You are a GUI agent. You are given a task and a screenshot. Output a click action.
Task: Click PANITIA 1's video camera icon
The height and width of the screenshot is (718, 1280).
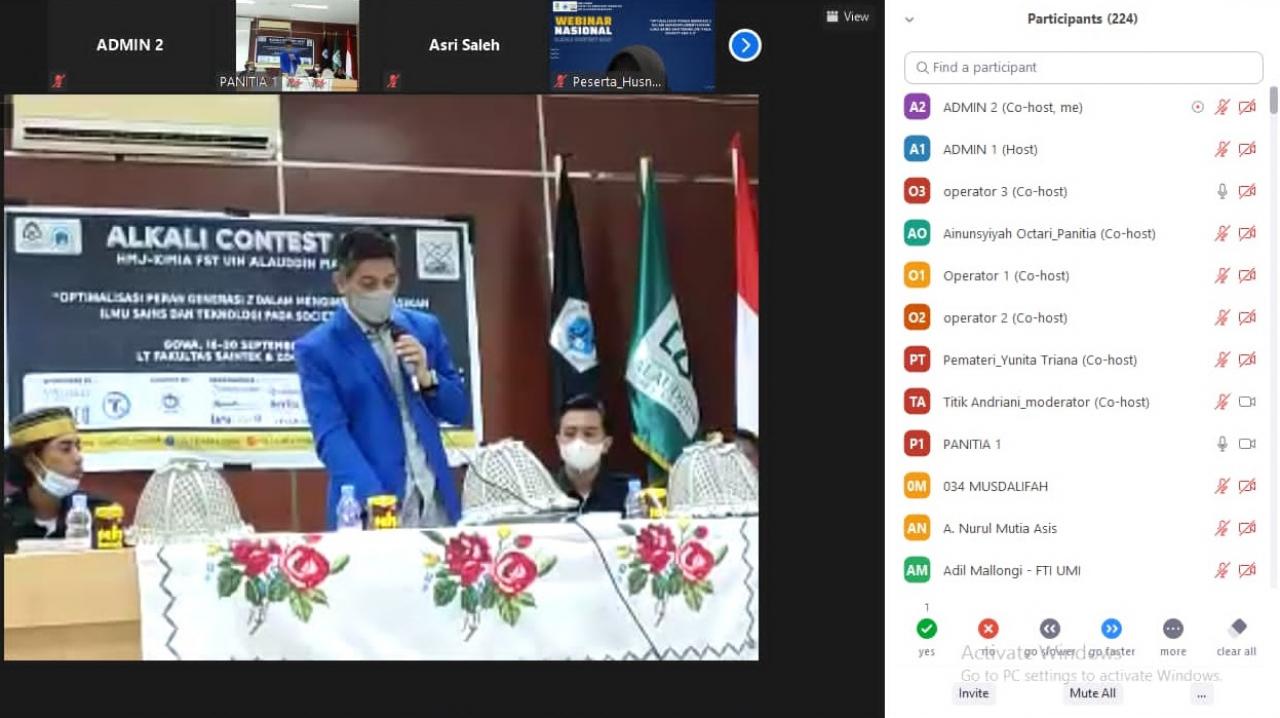pos(1247,443)
